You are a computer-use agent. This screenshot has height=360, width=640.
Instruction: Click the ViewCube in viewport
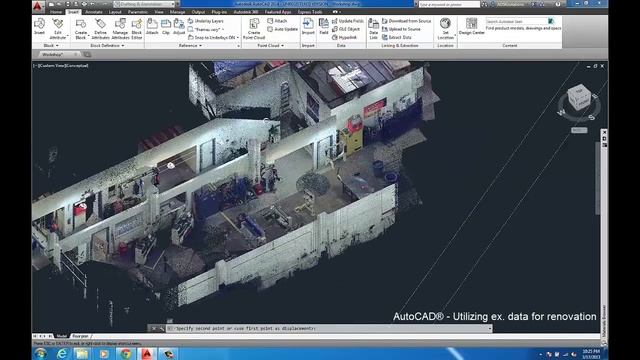point(579,98)
